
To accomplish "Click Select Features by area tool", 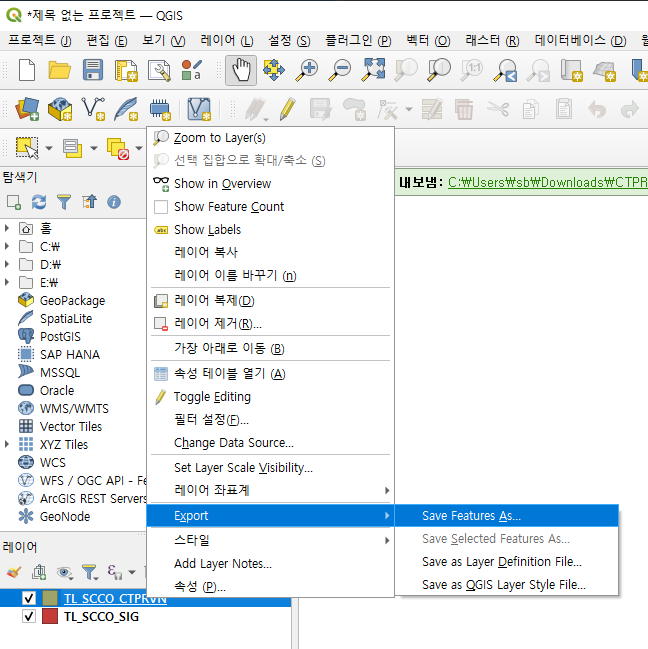I will pos(27,148).
